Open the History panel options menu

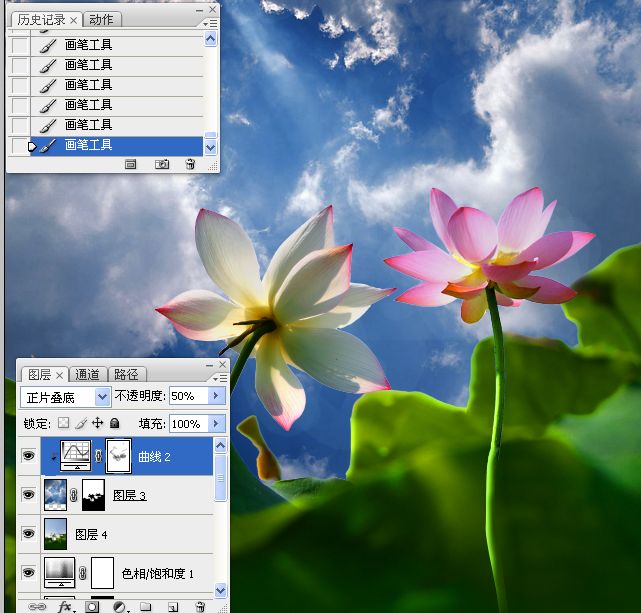coord(211,24)
